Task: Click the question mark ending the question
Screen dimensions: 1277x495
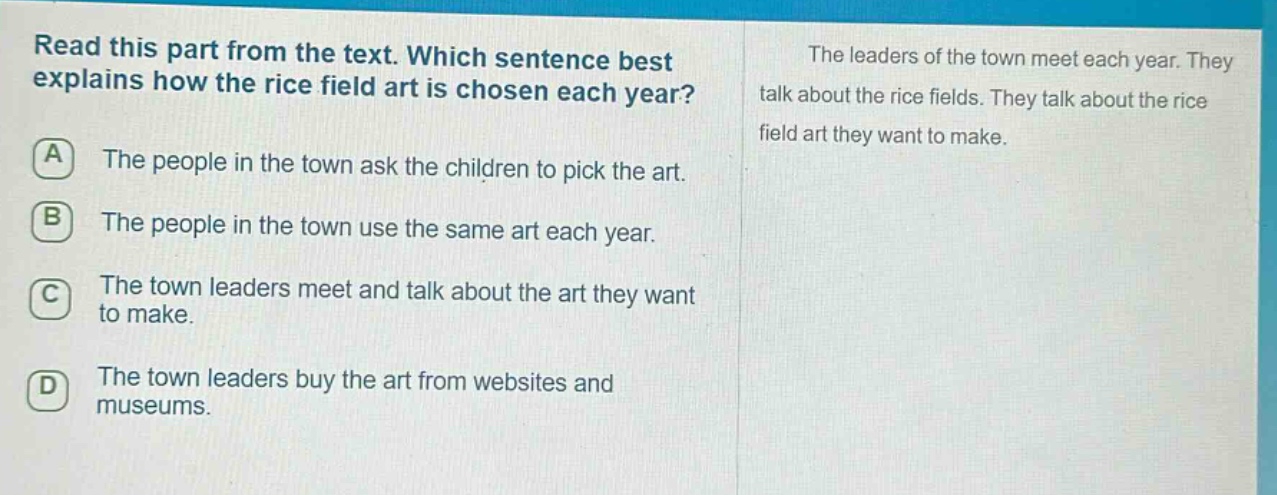Action: click(x=689, y=88)
